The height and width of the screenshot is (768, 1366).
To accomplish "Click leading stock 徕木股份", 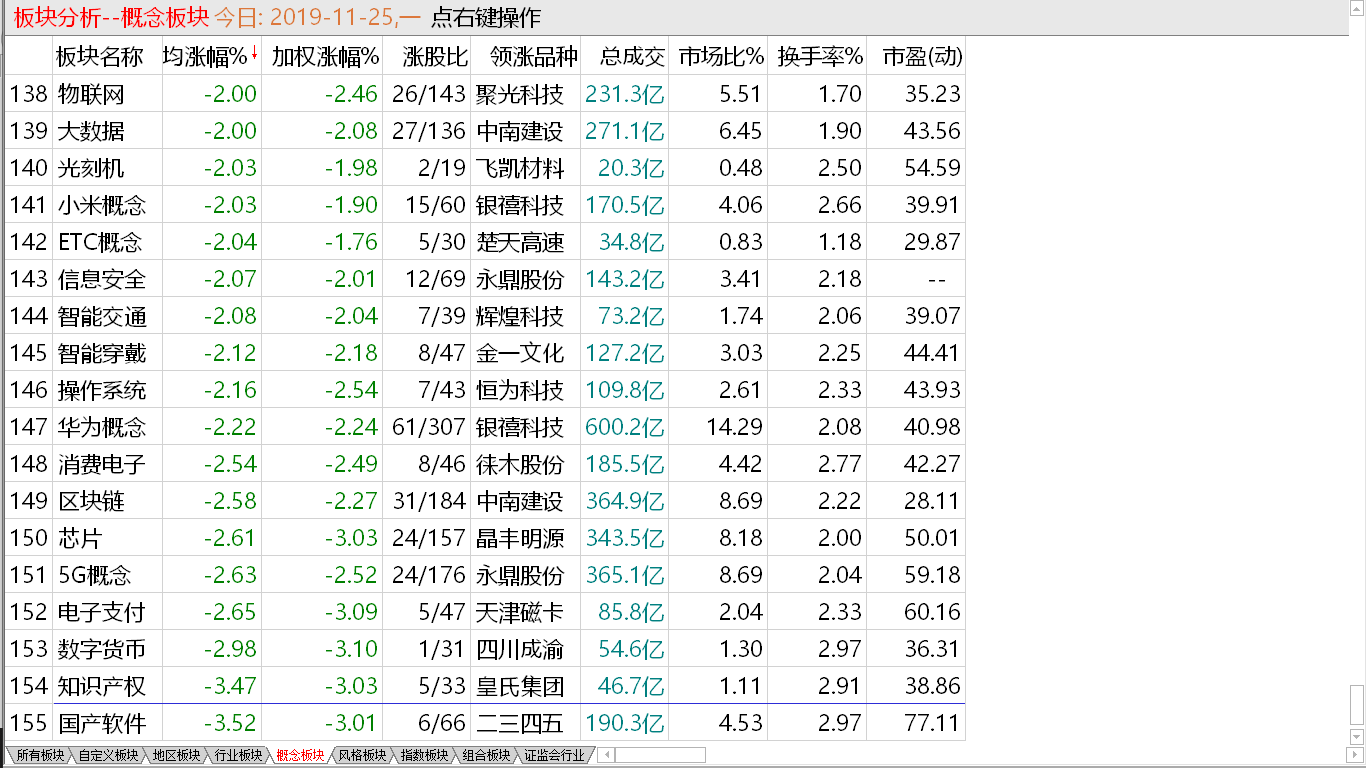I will [x=520, y=464].
